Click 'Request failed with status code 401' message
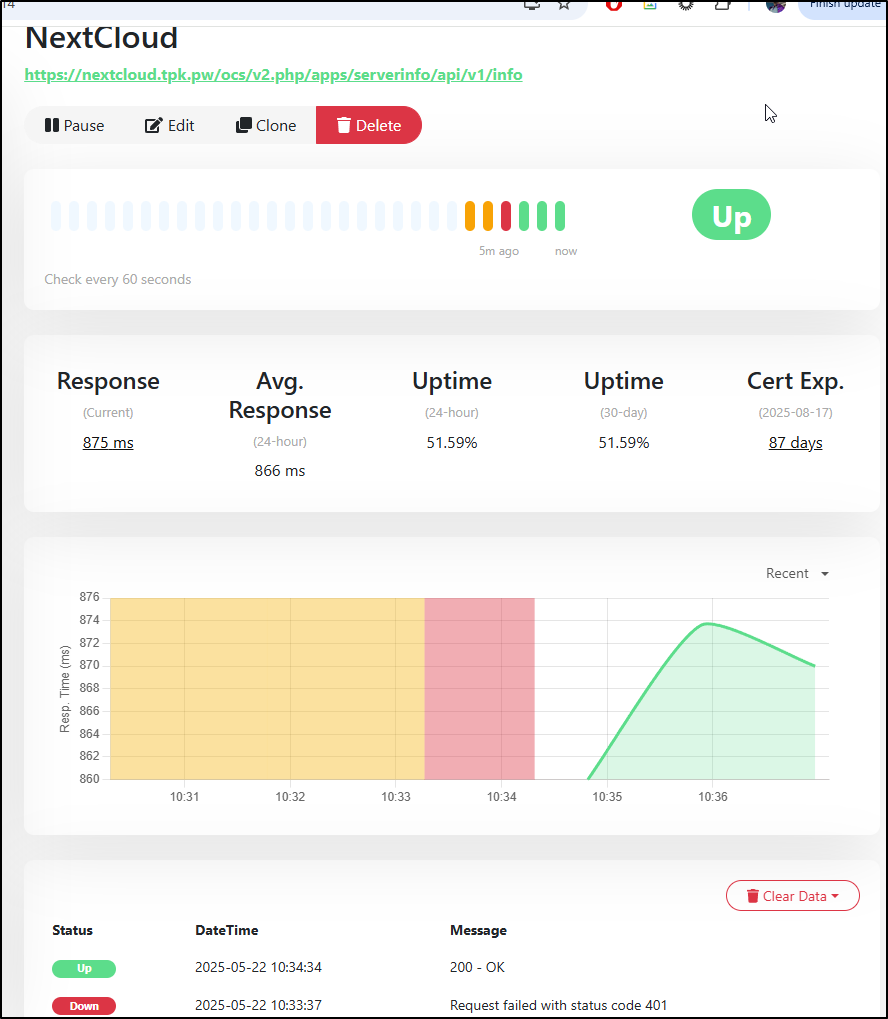Image resolution: width=888 pixels, height=1019 pixels. (558, 1005)
